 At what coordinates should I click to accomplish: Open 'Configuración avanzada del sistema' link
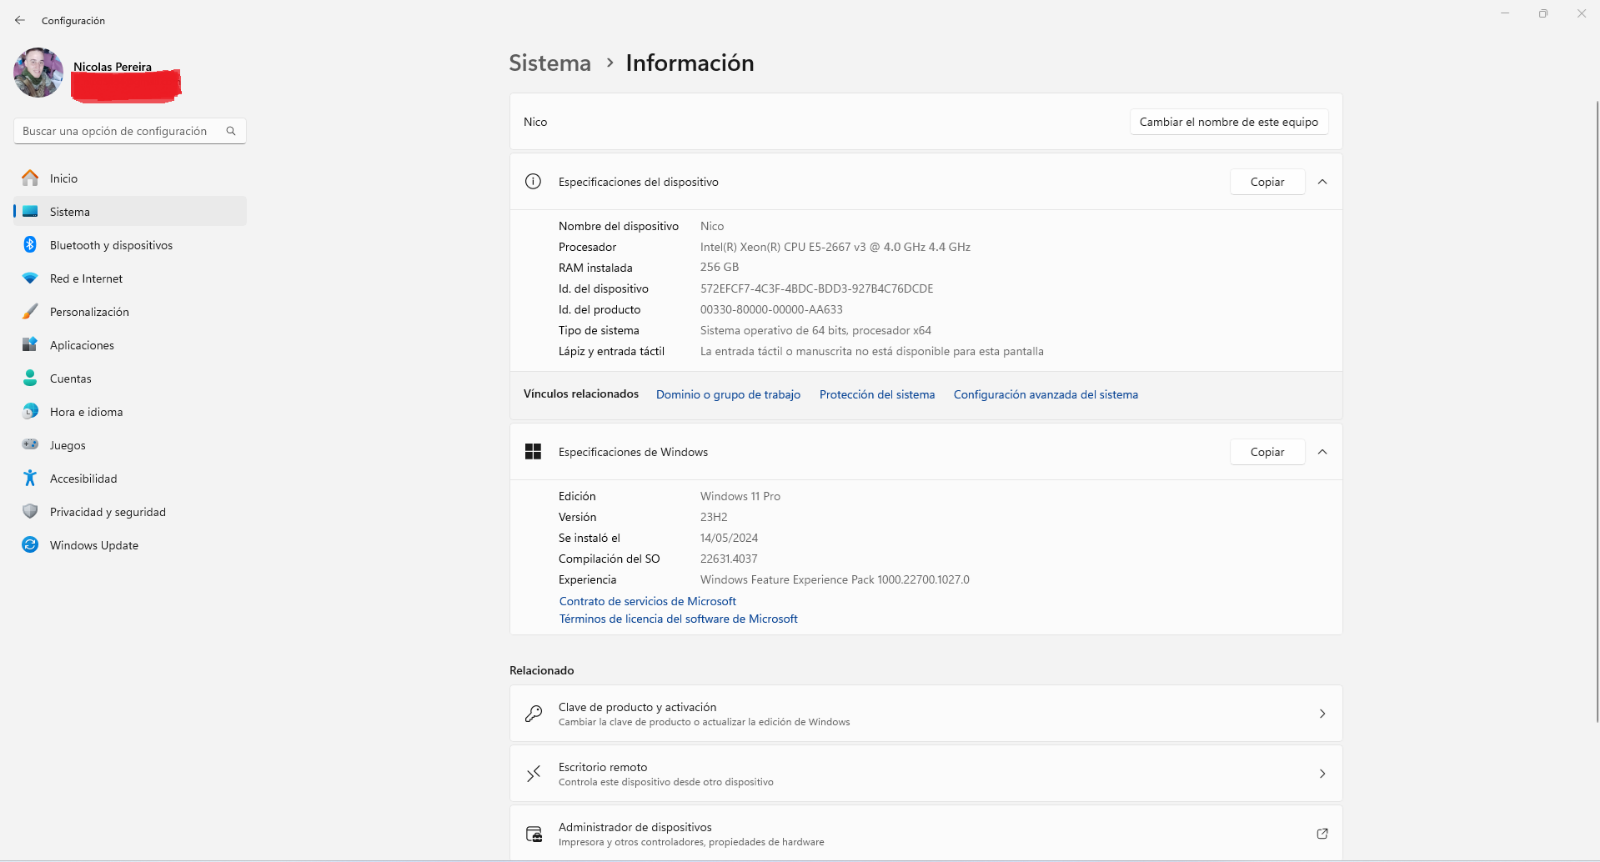(x=1045, y=395)
